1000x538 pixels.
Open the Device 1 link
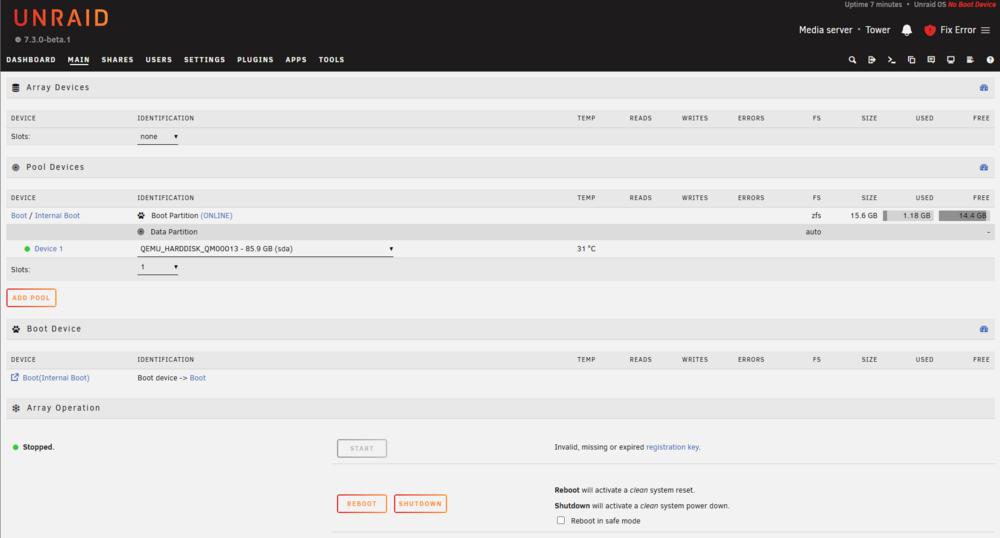[x=48, y=249]
